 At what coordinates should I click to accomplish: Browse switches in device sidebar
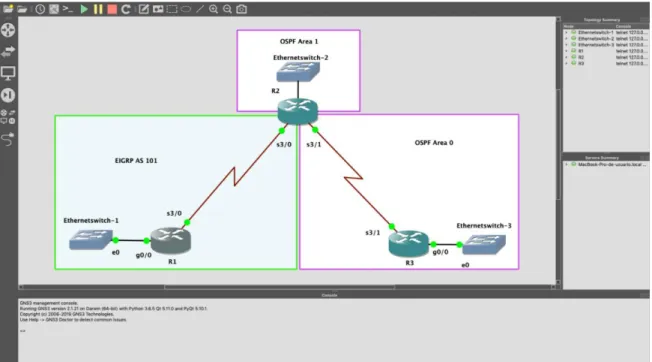point(8,52)
